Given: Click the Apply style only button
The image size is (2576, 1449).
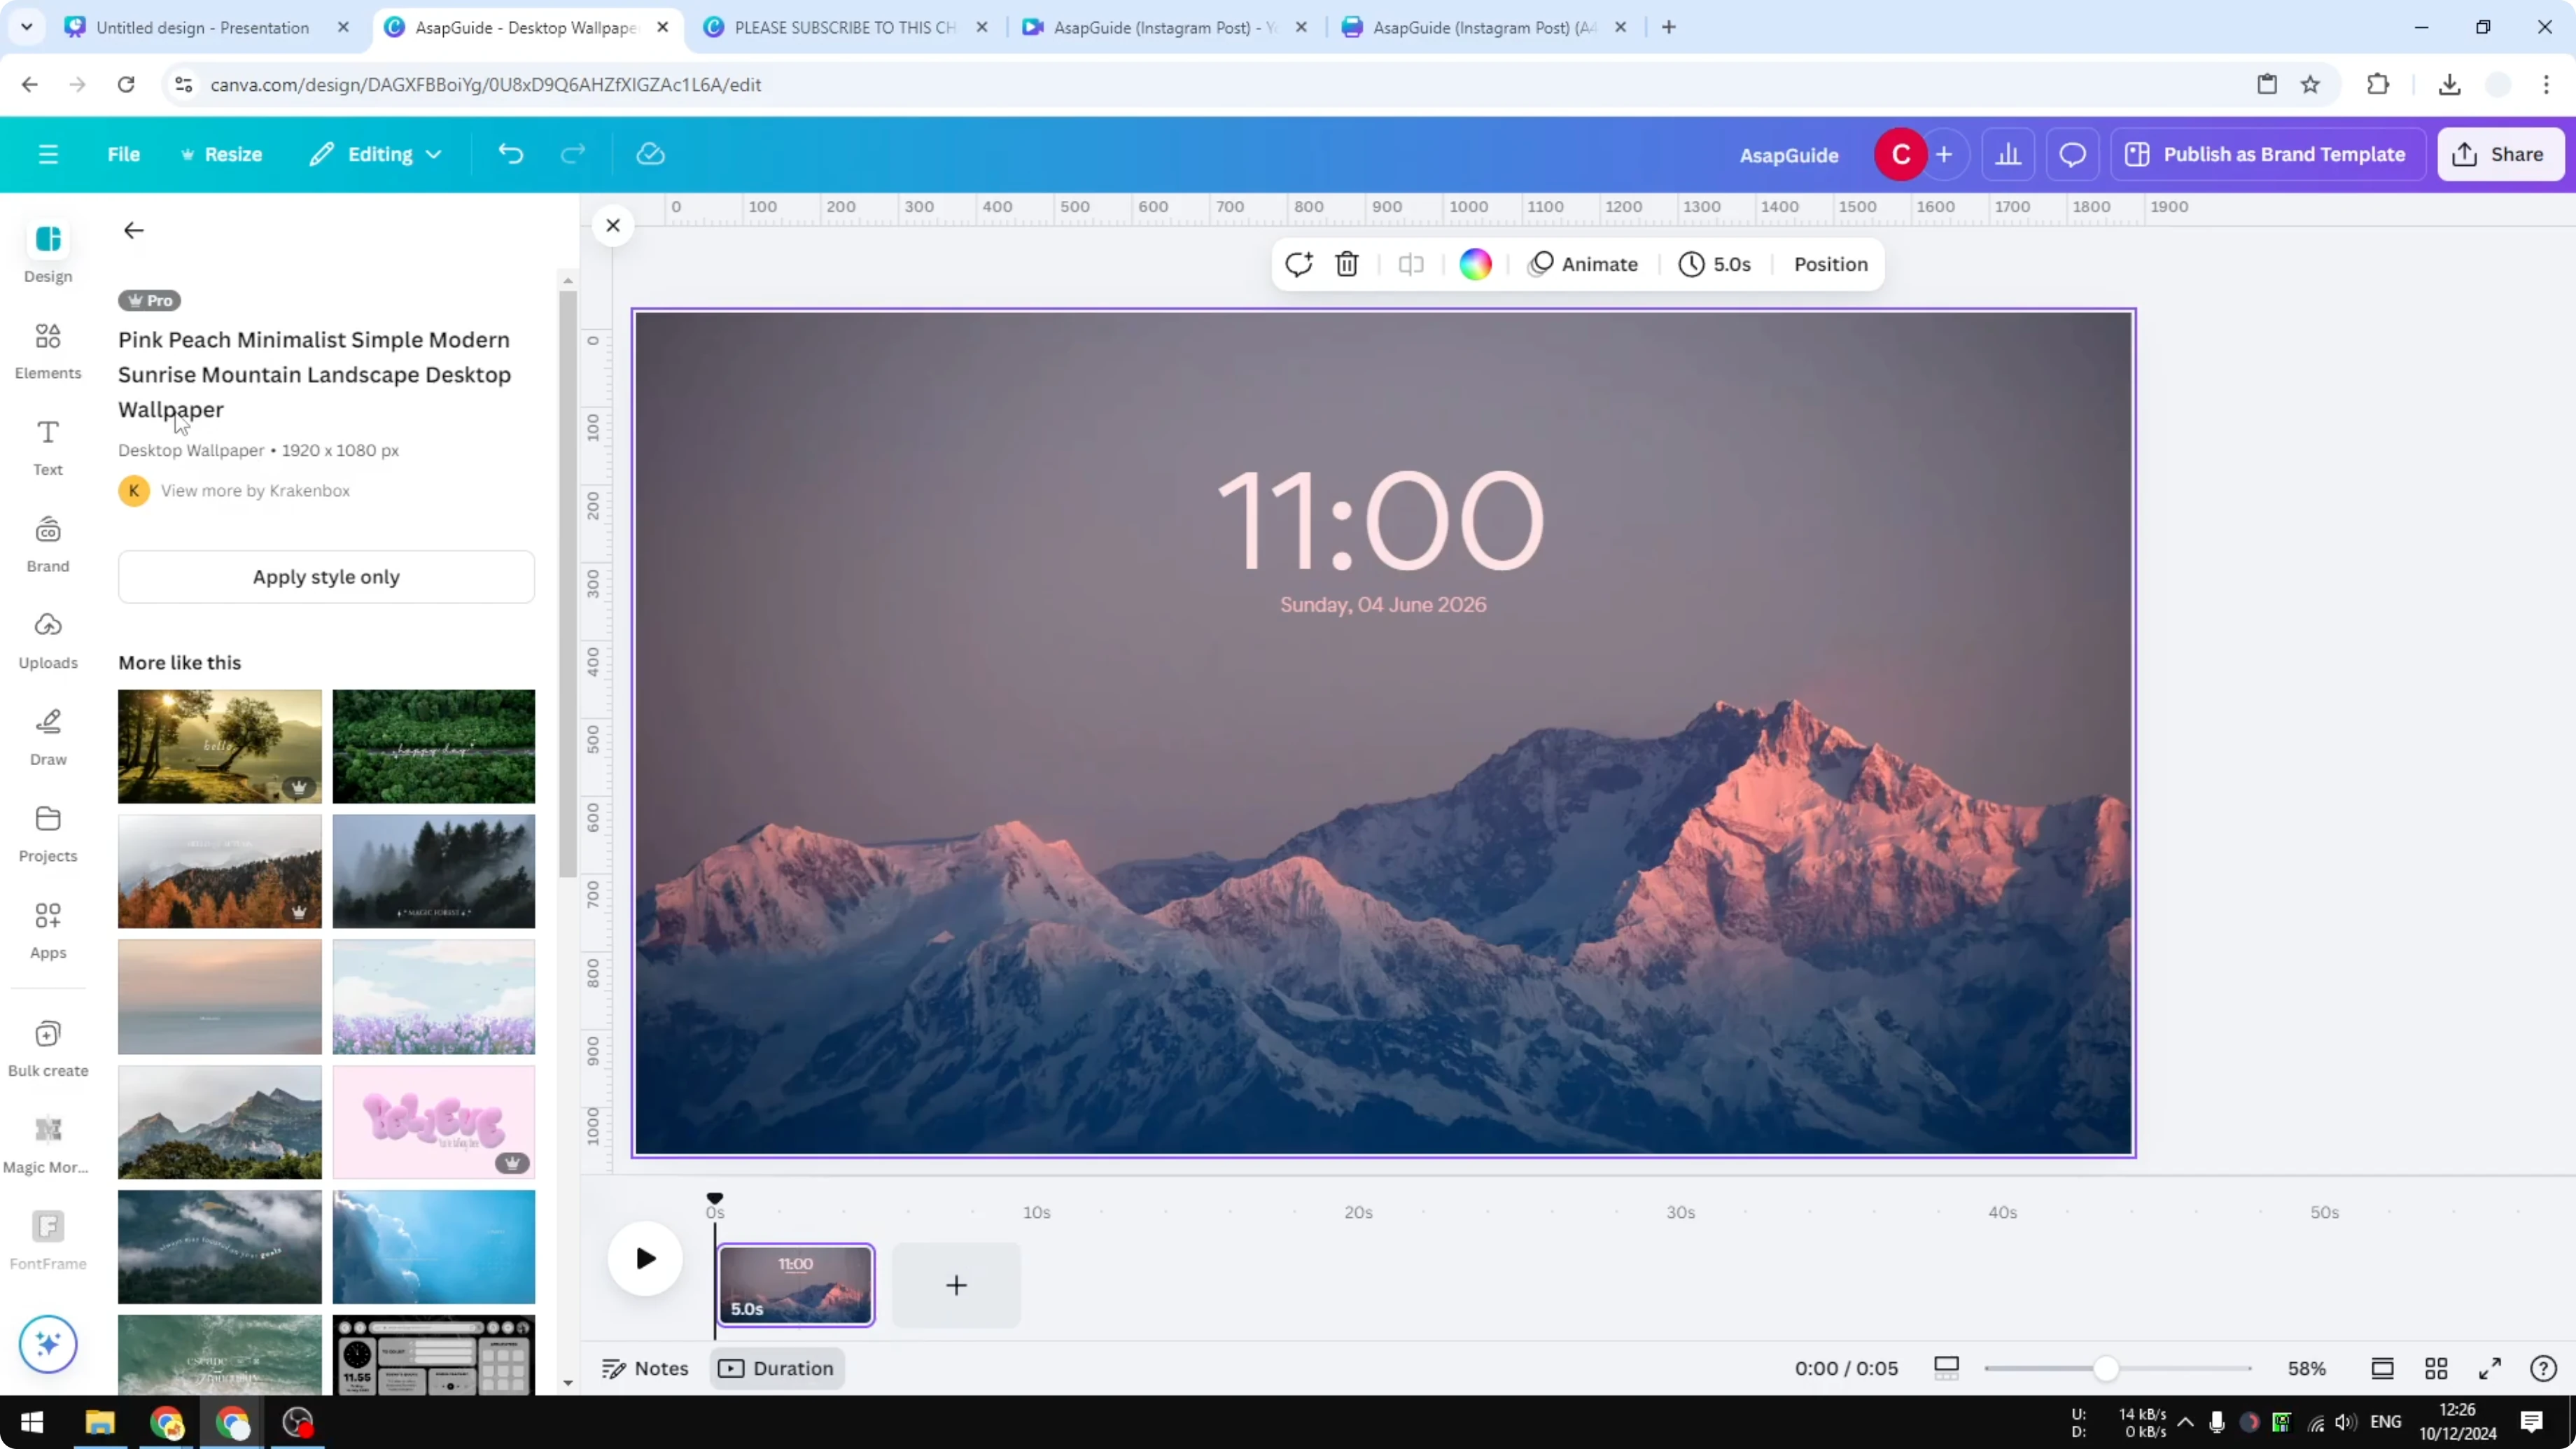Looking at the screenshot, I should pos(326,576).
